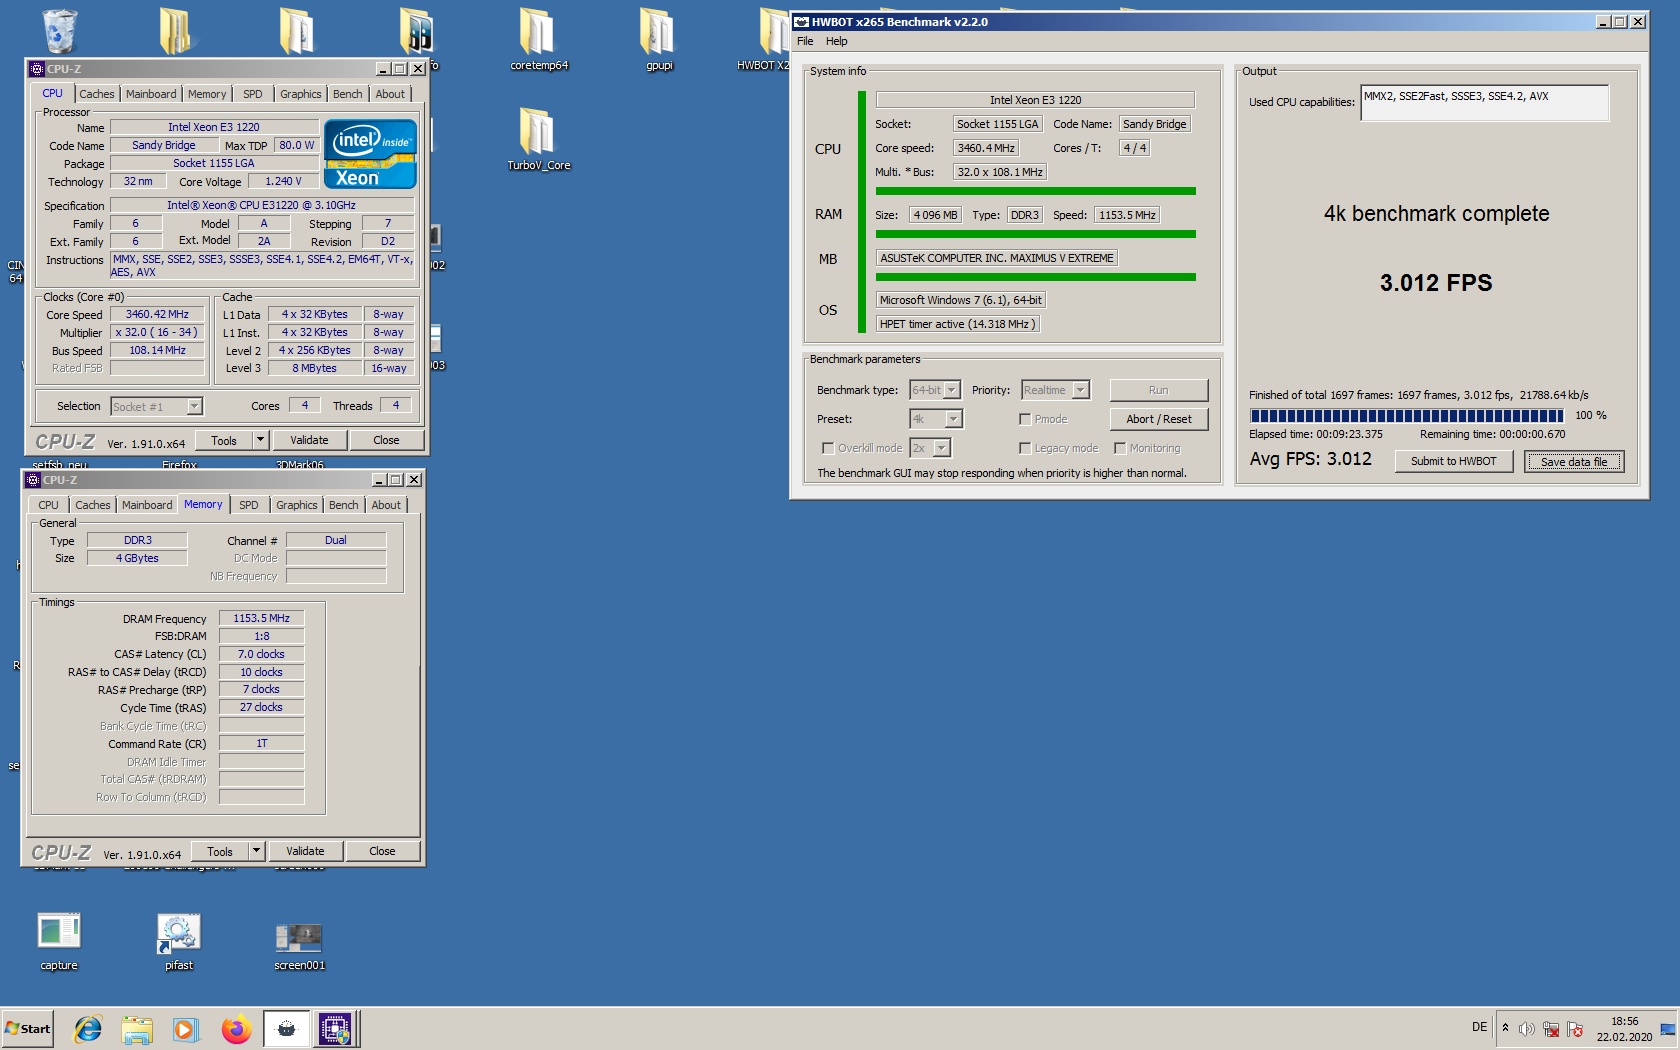The height and width of the screenshot is (1050, 1680).
Task: Launch Internet Explorer from taskbar
Action: point(88,1028)
